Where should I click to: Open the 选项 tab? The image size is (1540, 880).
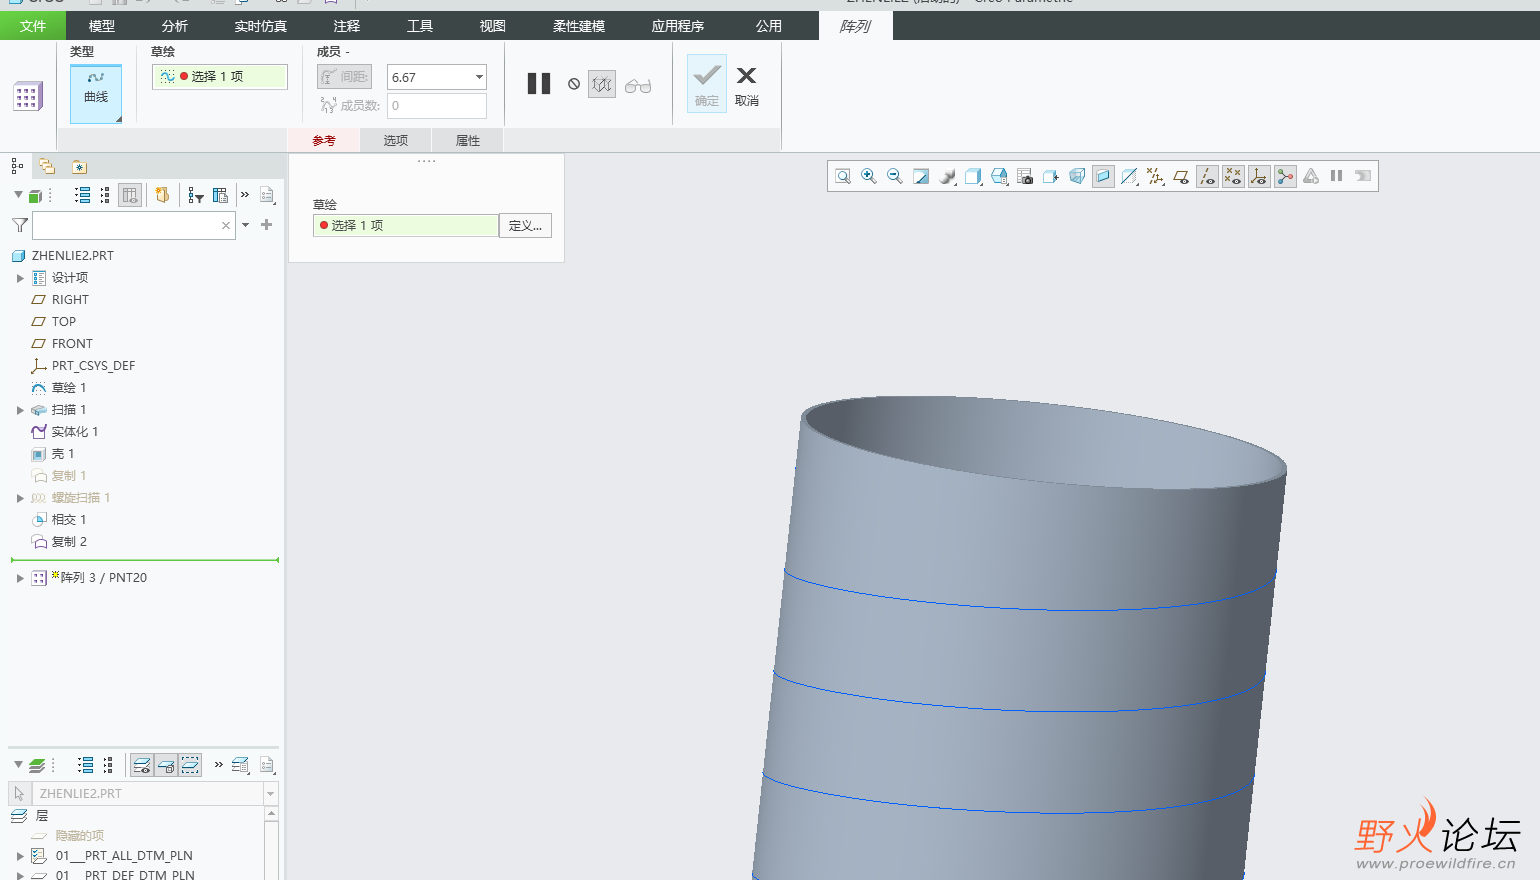tap(396, 141)
